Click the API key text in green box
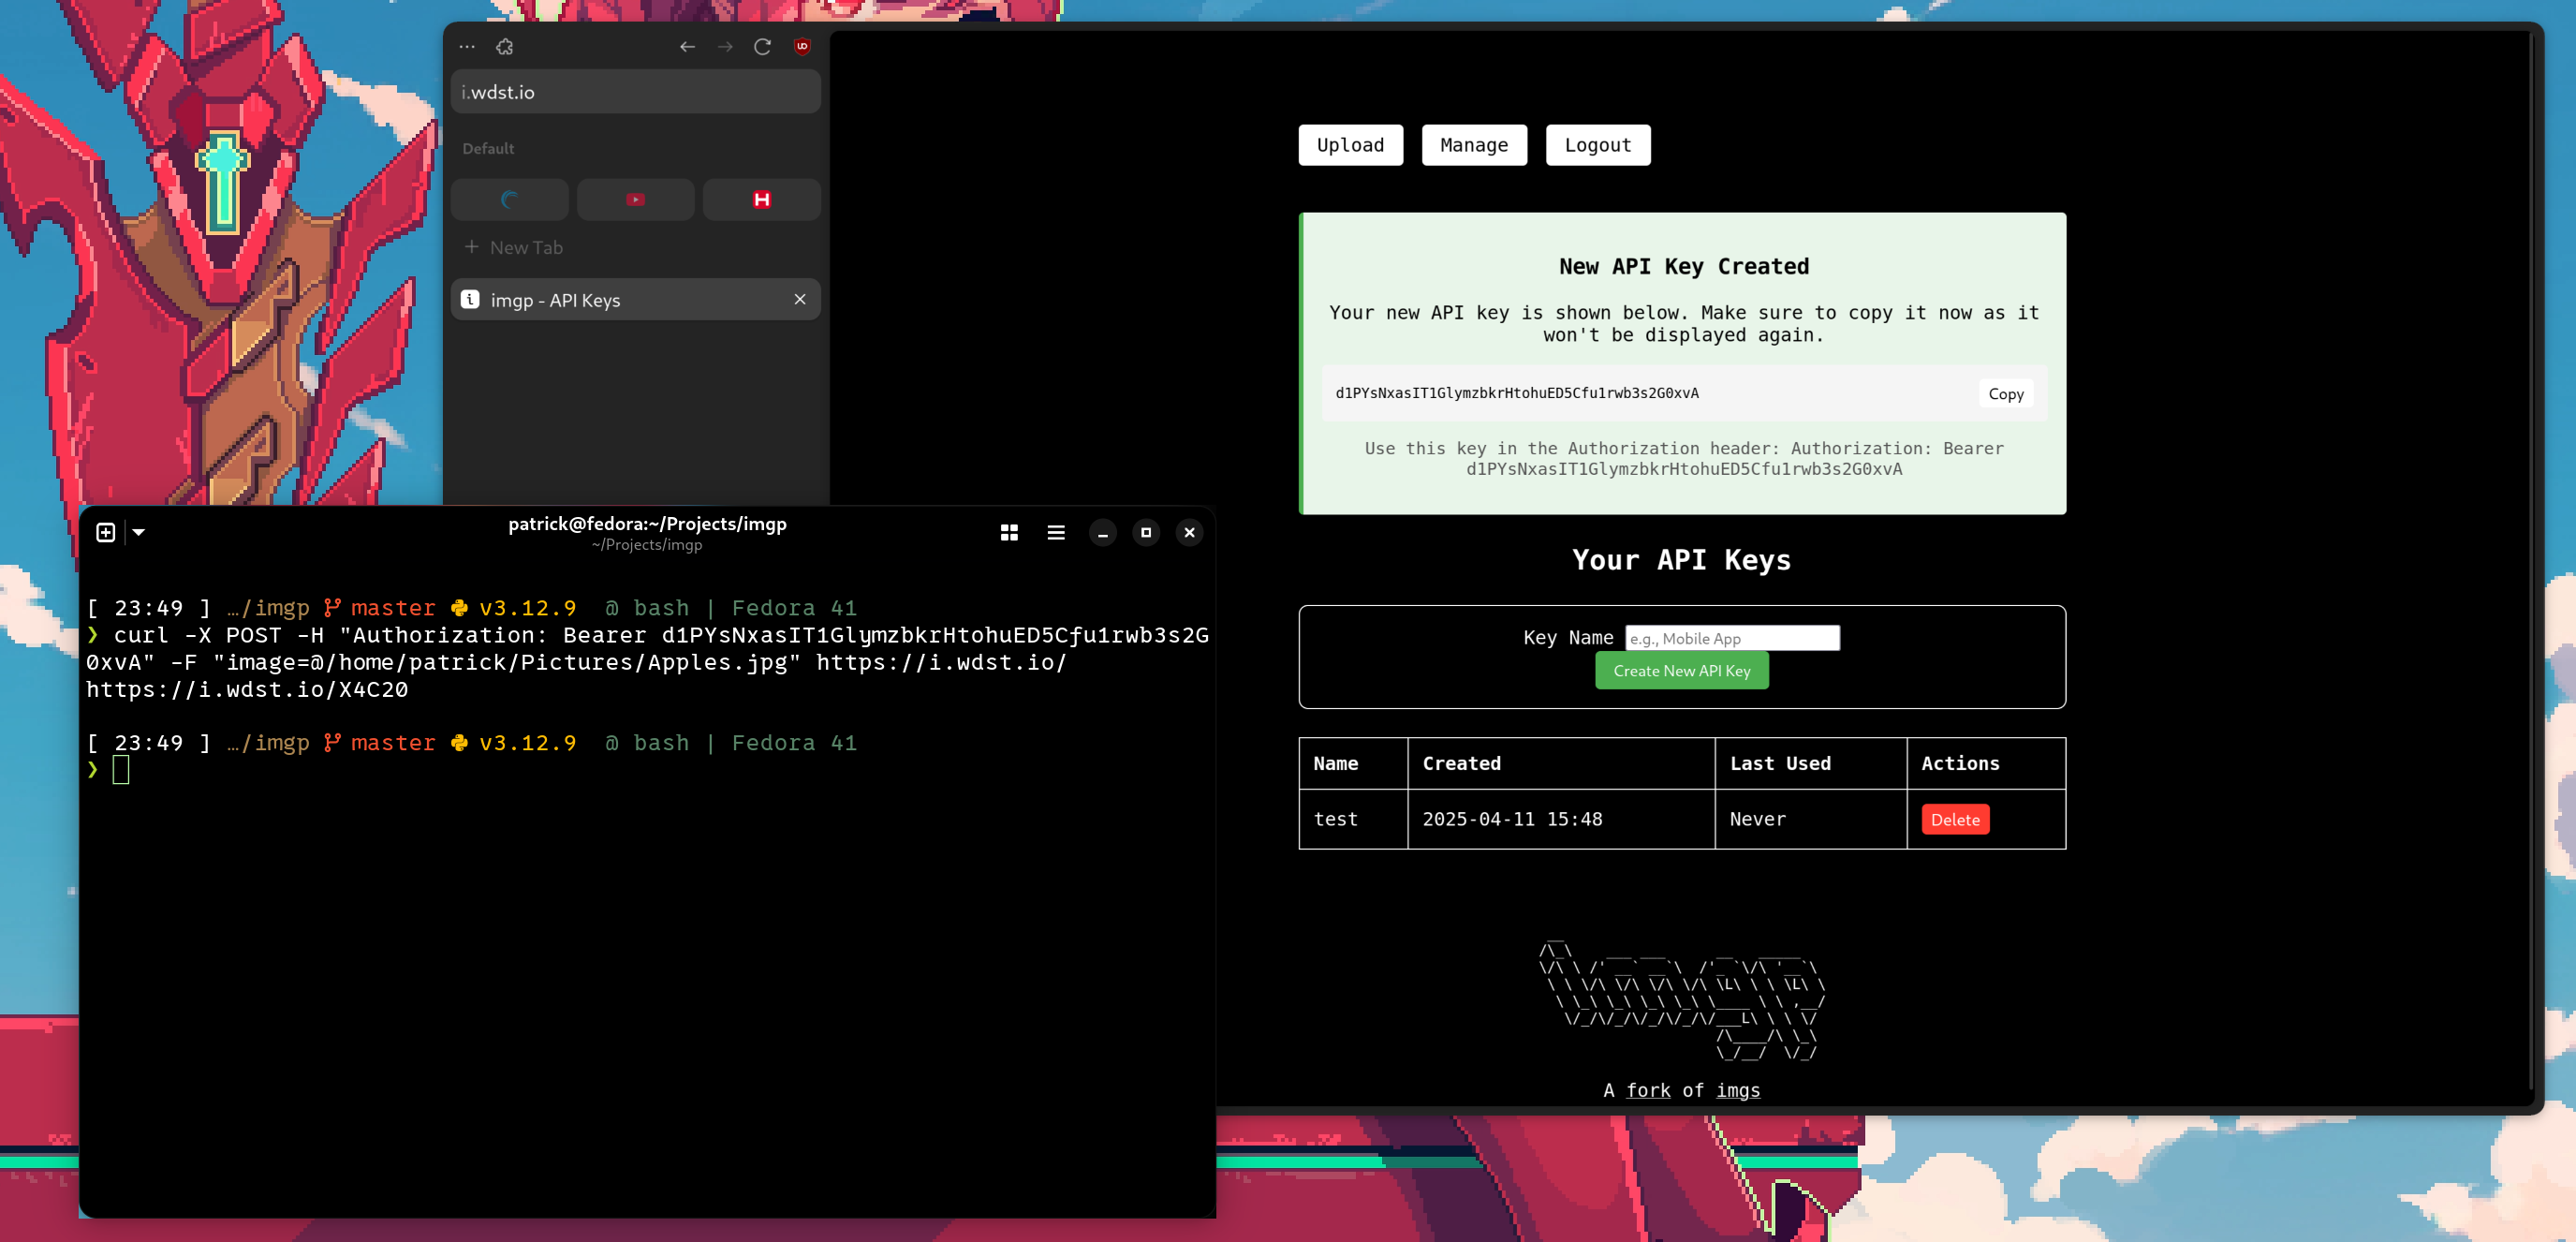 coord(1517,394)
